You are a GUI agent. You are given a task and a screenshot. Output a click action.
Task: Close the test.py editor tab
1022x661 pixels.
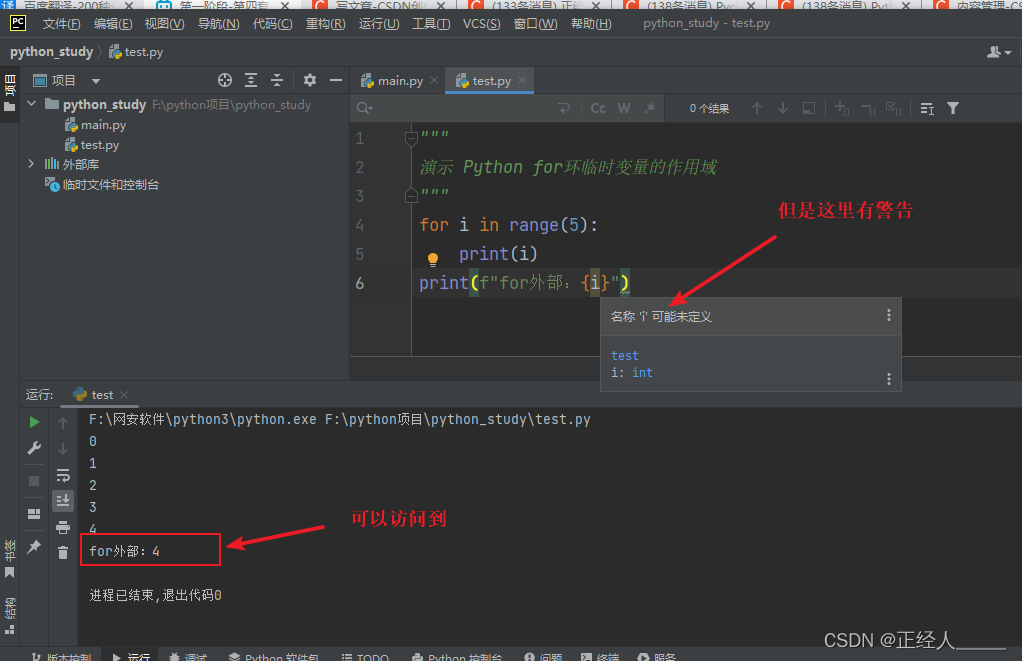pos(522,80)
